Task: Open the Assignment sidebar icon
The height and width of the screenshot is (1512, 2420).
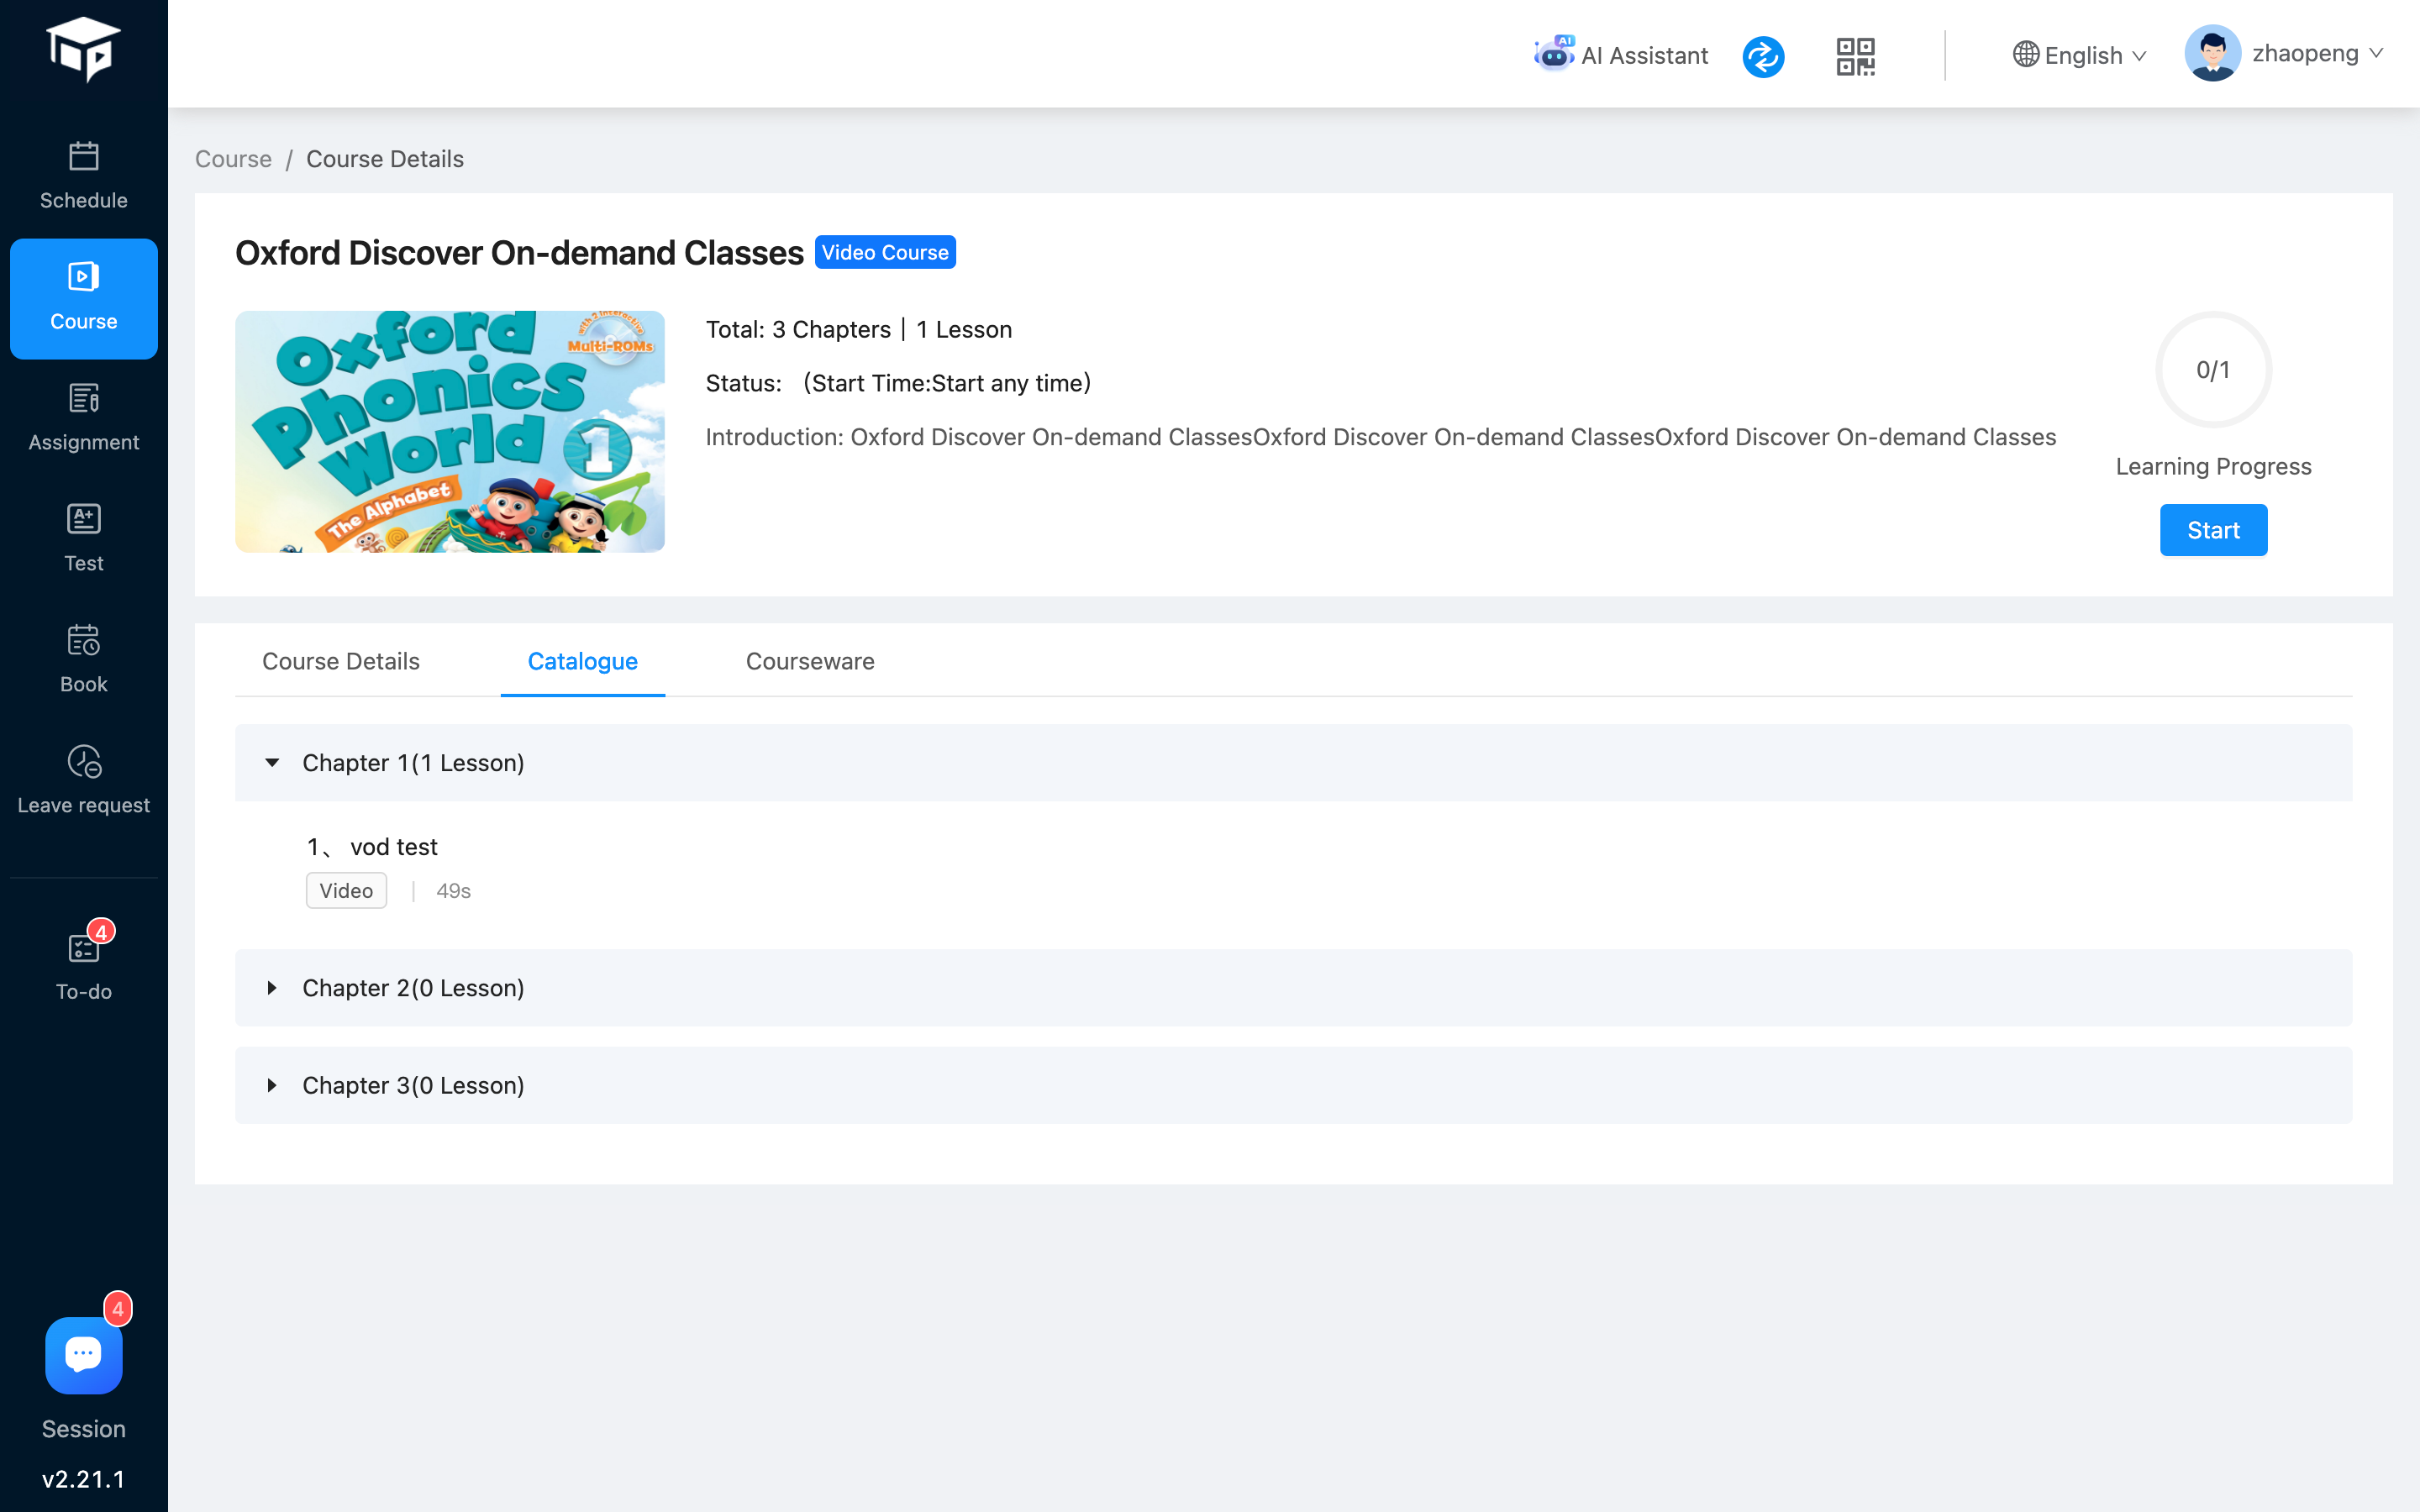Action: coord(83,399)
